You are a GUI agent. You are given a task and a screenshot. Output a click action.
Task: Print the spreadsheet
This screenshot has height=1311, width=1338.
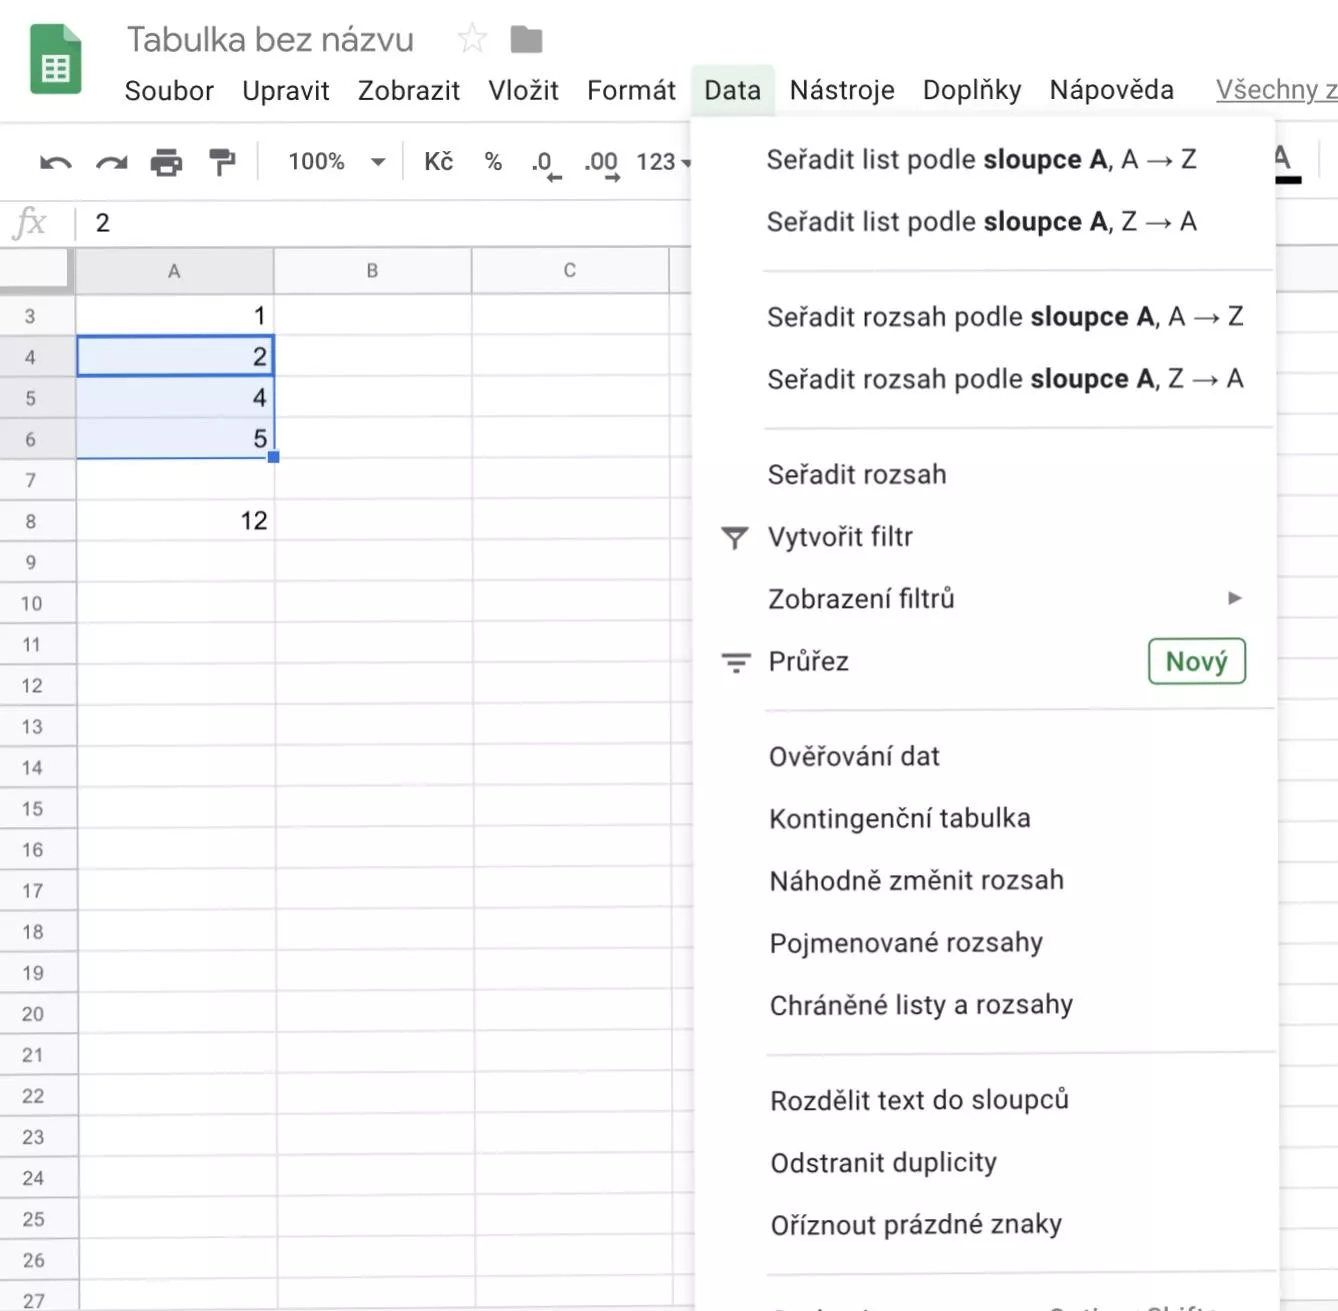tap(166, 162)
